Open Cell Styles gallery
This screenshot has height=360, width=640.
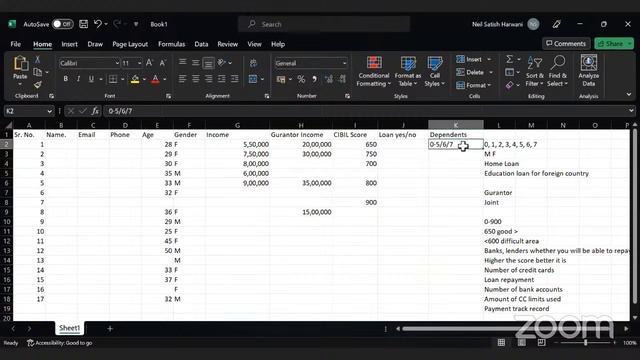click(x=434, y=71)
